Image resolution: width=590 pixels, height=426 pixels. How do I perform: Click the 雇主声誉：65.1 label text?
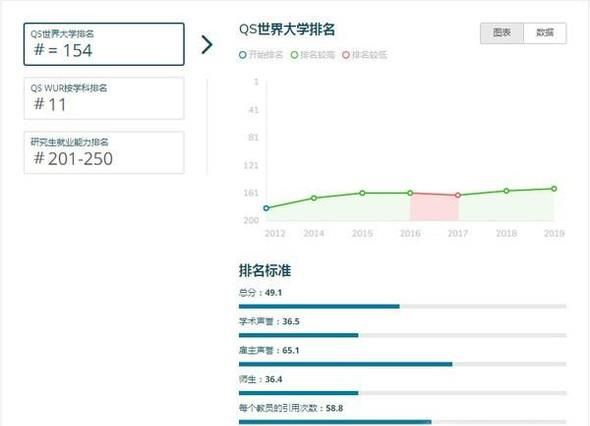click(x=269, y=350)
